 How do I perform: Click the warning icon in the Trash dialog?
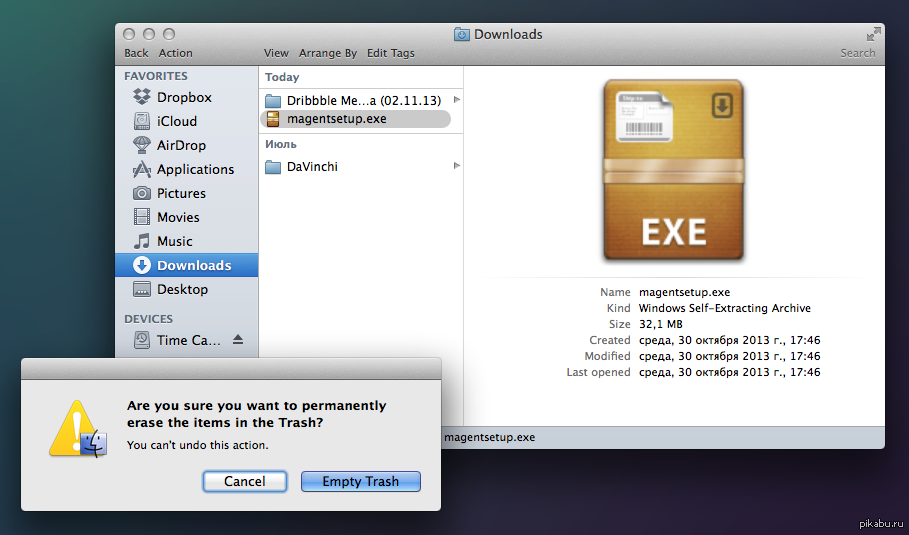tap(78, 428)
